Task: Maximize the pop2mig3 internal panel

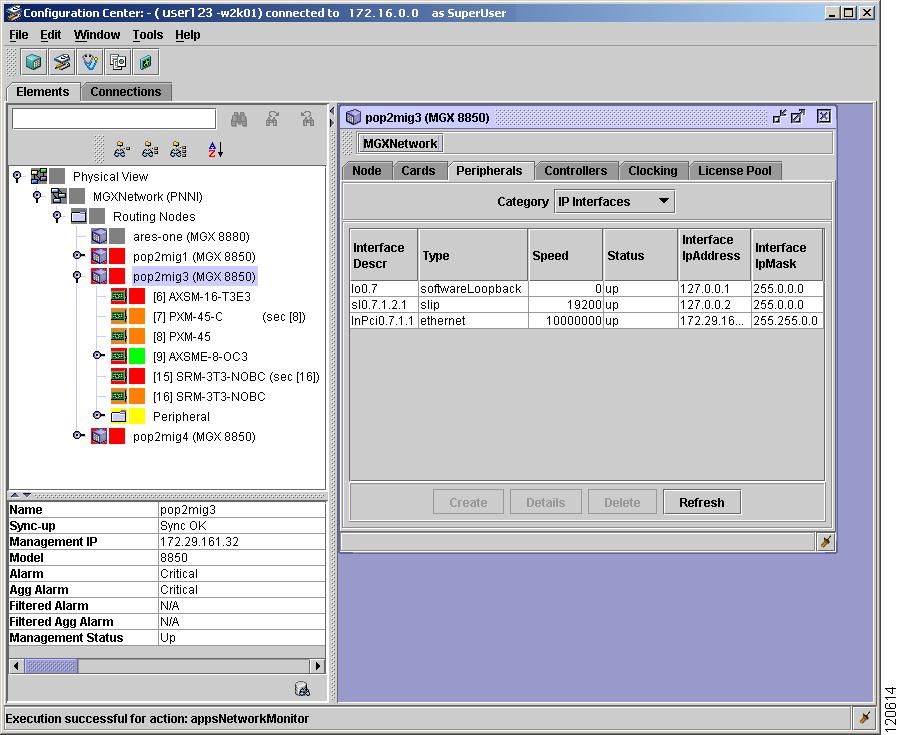Action: pos(798,117)
